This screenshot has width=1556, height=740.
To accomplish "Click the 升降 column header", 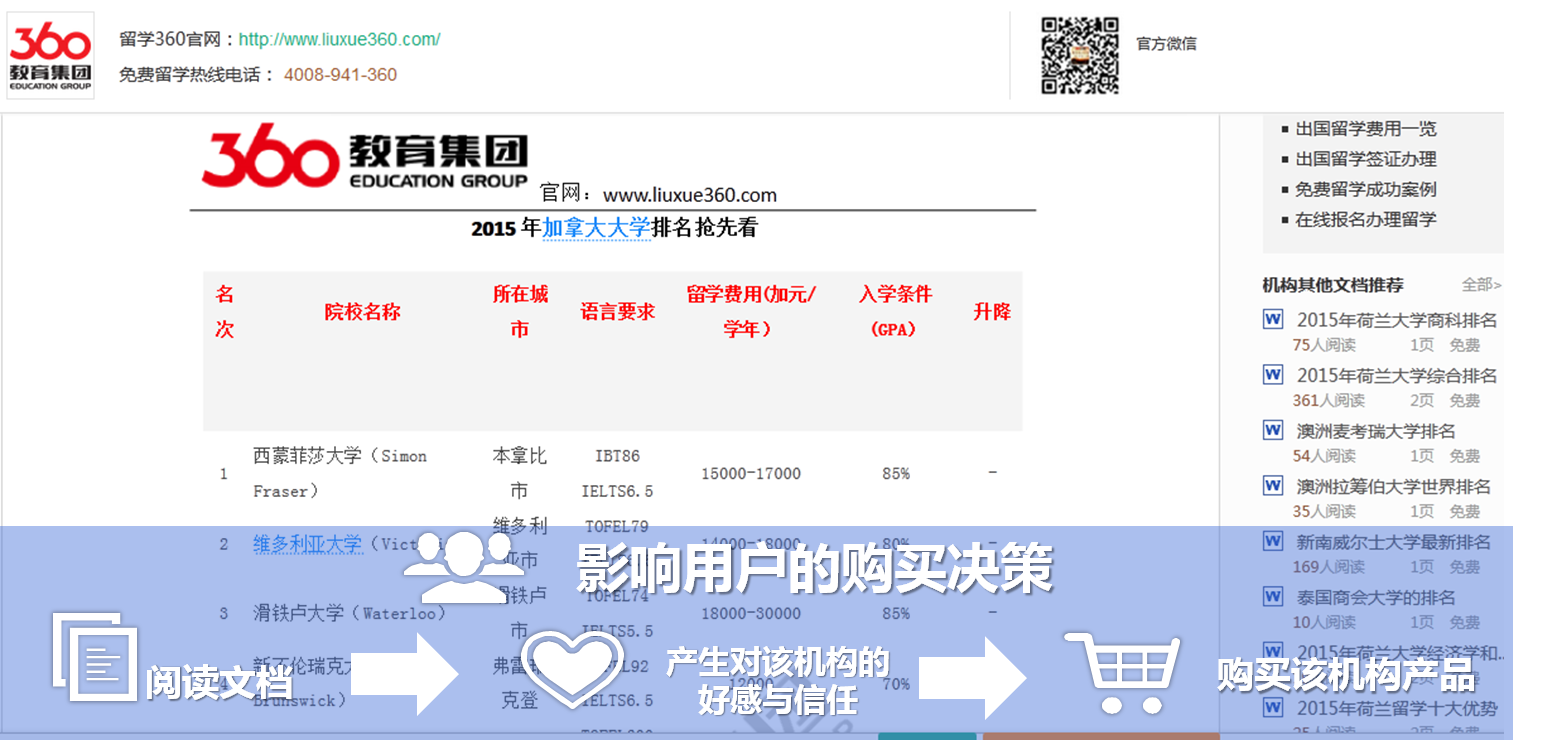I will point(992,312).
